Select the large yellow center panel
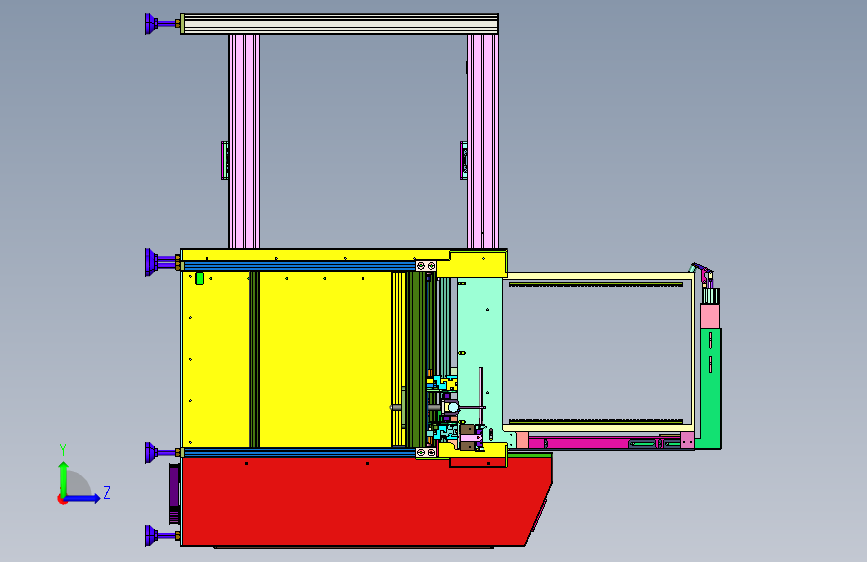The image size is (867, 562). tap(325, 360)
